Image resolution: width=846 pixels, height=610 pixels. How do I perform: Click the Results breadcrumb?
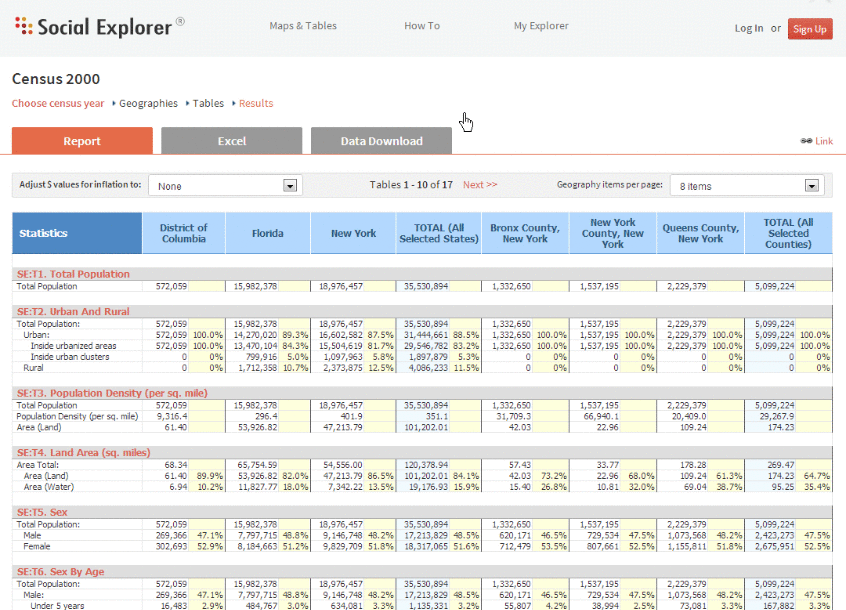click(x=256, y=103)
